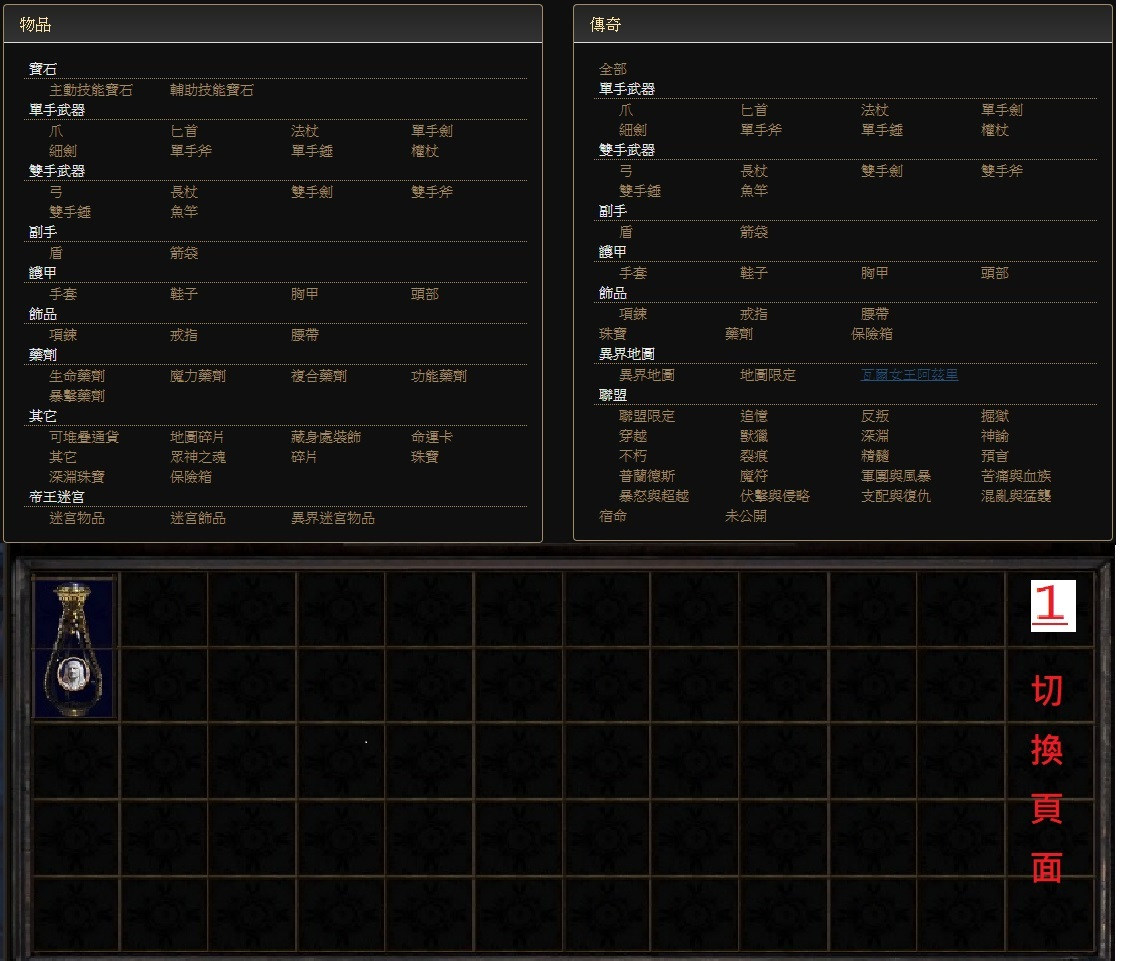Click the flask item in the inventory

click(75, 647)
